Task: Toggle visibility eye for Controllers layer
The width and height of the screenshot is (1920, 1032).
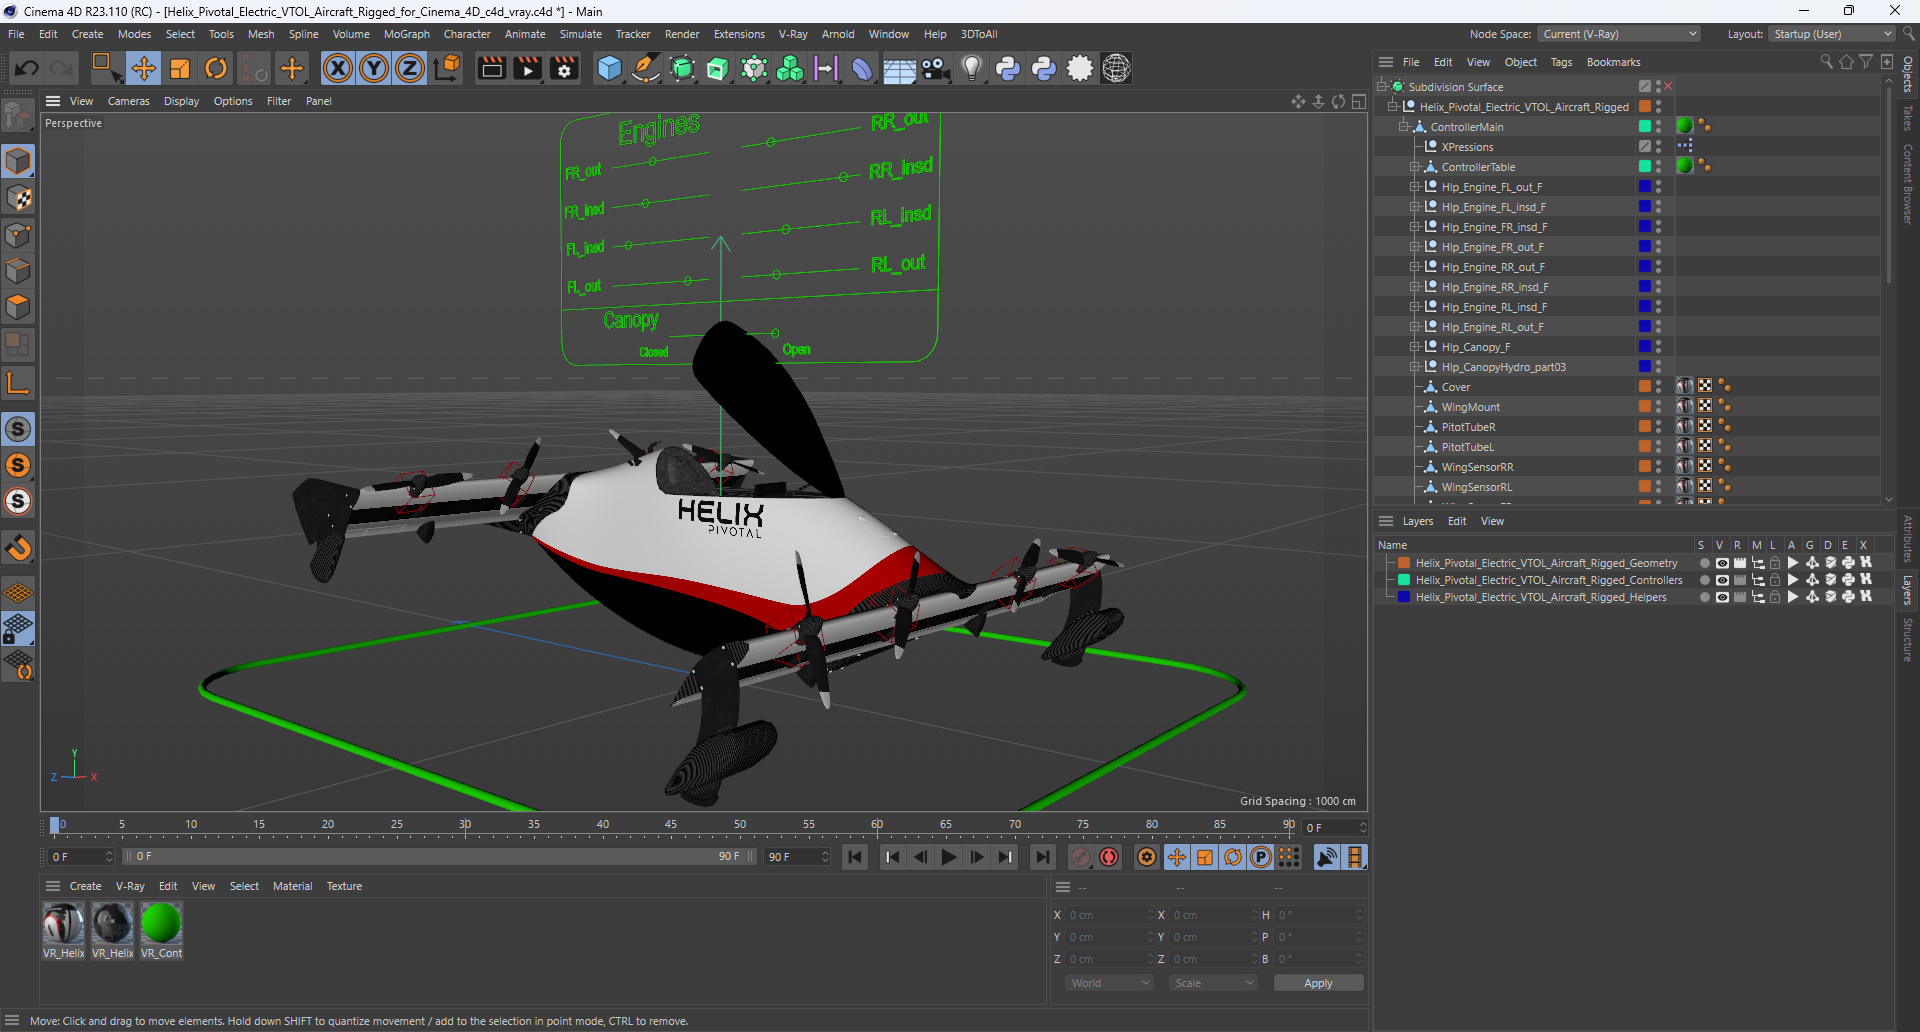Action: [x=1722, y=580]
